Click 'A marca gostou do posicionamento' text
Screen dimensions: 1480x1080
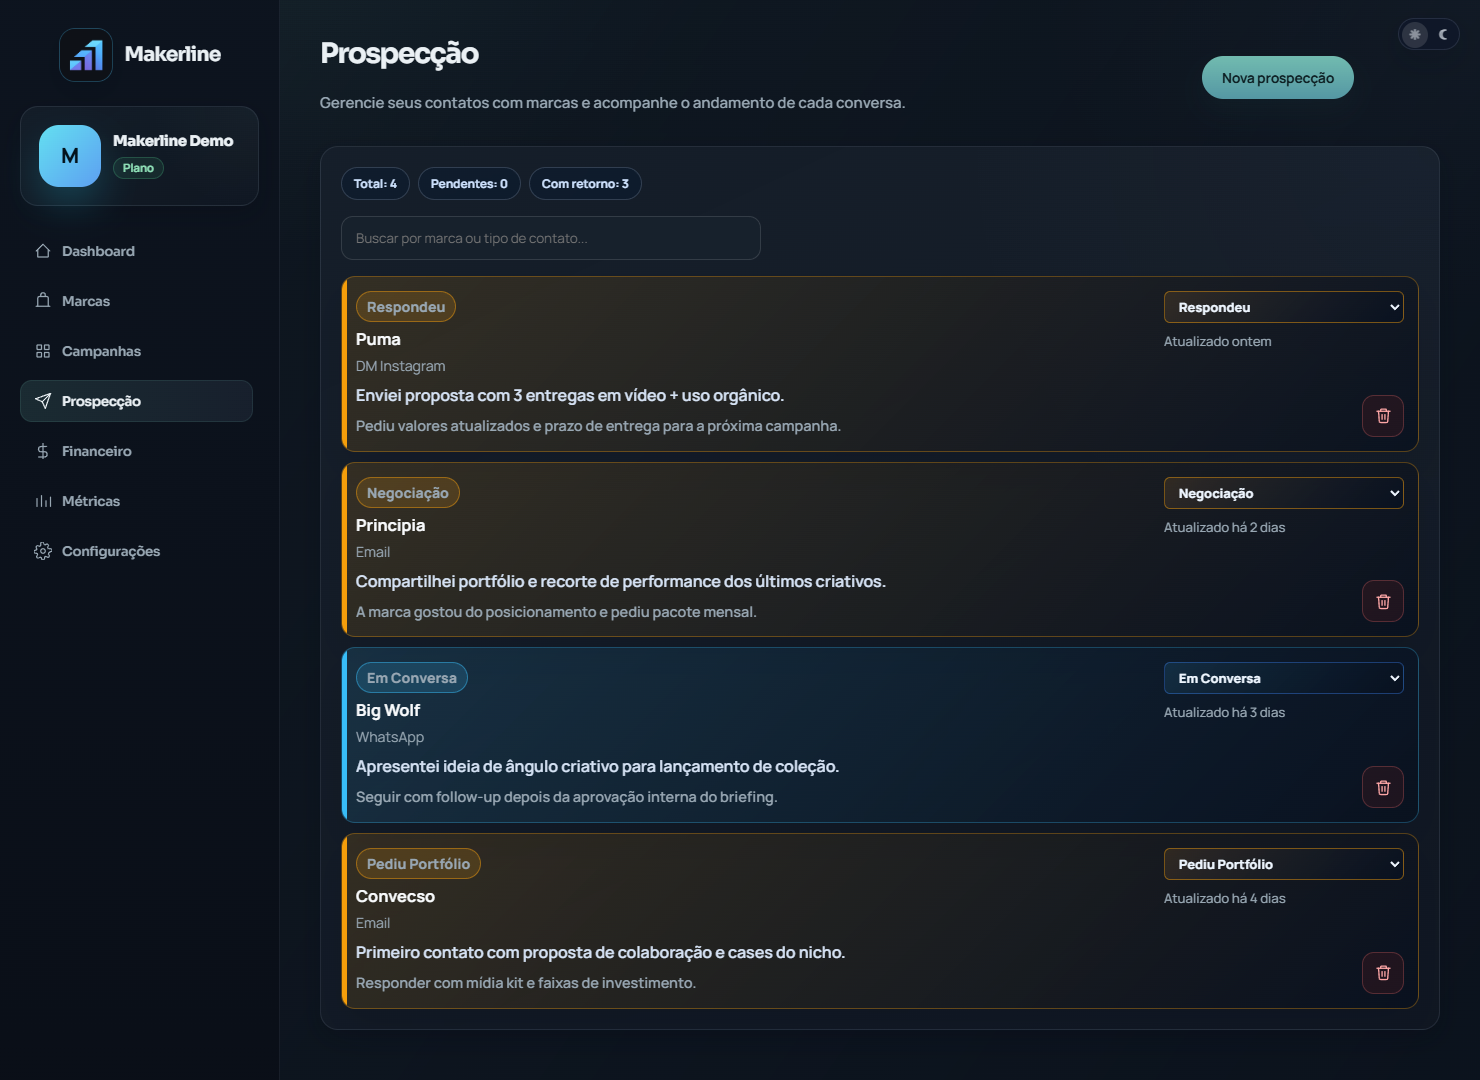pos(556,612)
